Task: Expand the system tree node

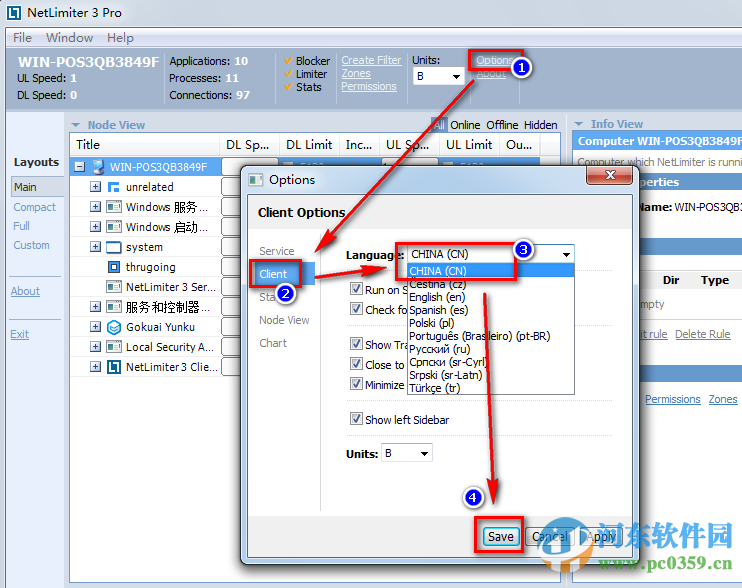Action: [x=95, y=247]
